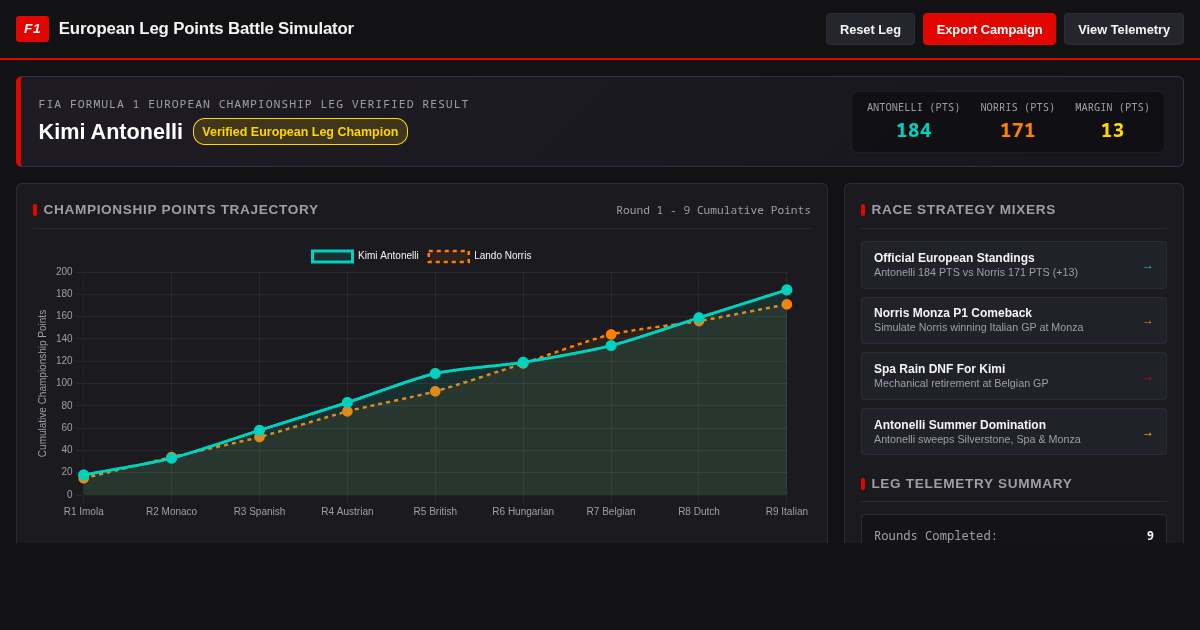Click Antonelli data point at R5 British

[435, 373]
